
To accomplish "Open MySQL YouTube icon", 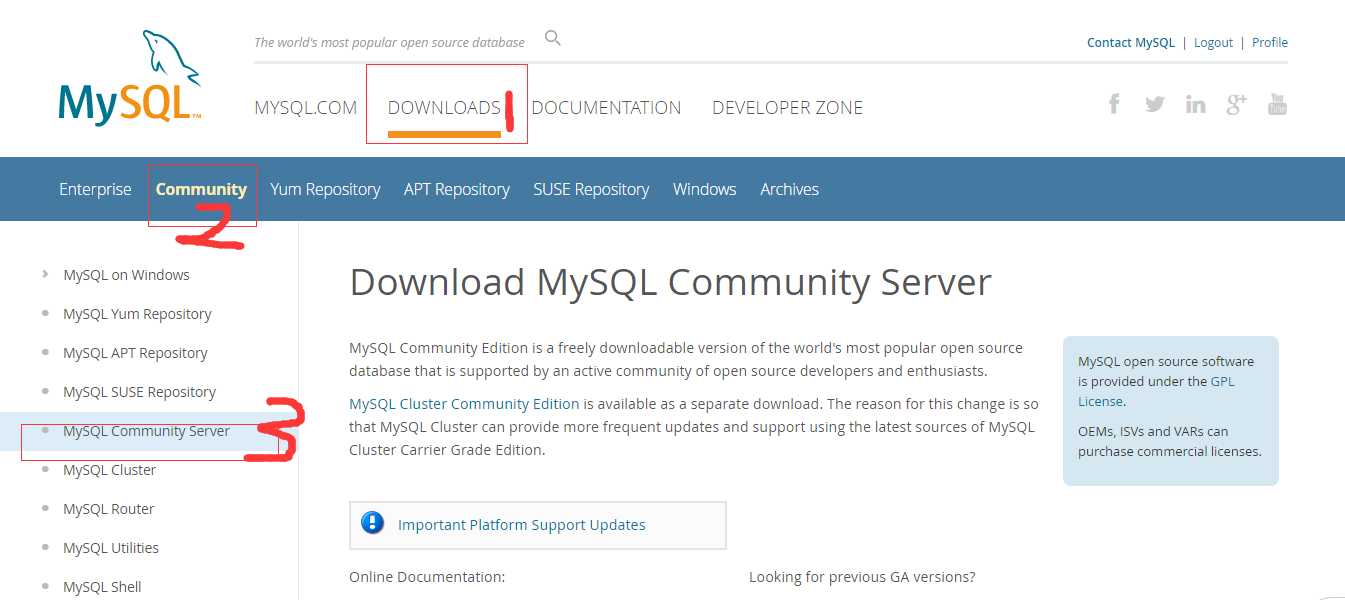I will coord(1277,103).
